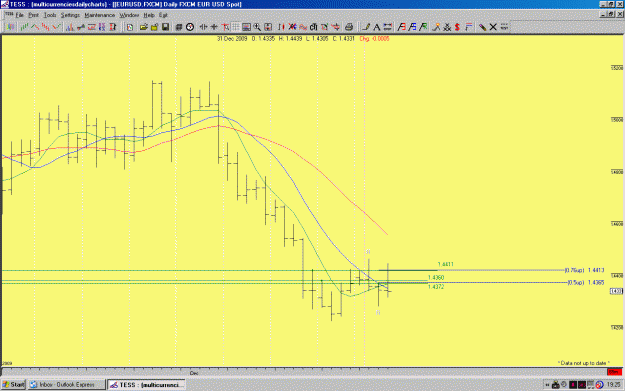Click the black X delete icon
625x391 pixels.
point(493,27)
